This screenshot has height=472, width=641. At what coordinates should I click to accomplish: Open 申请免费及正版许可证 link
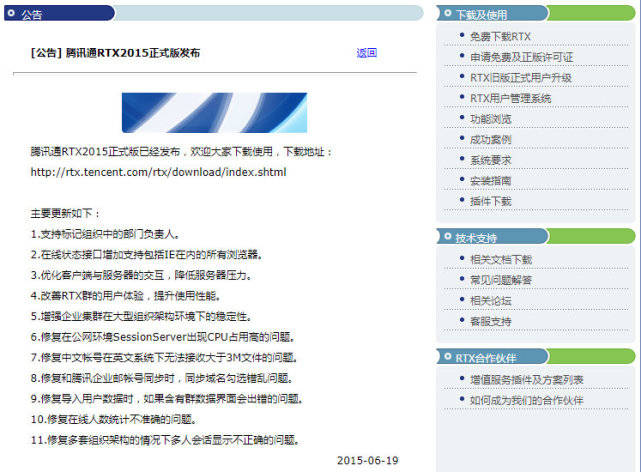coord(522,57)
